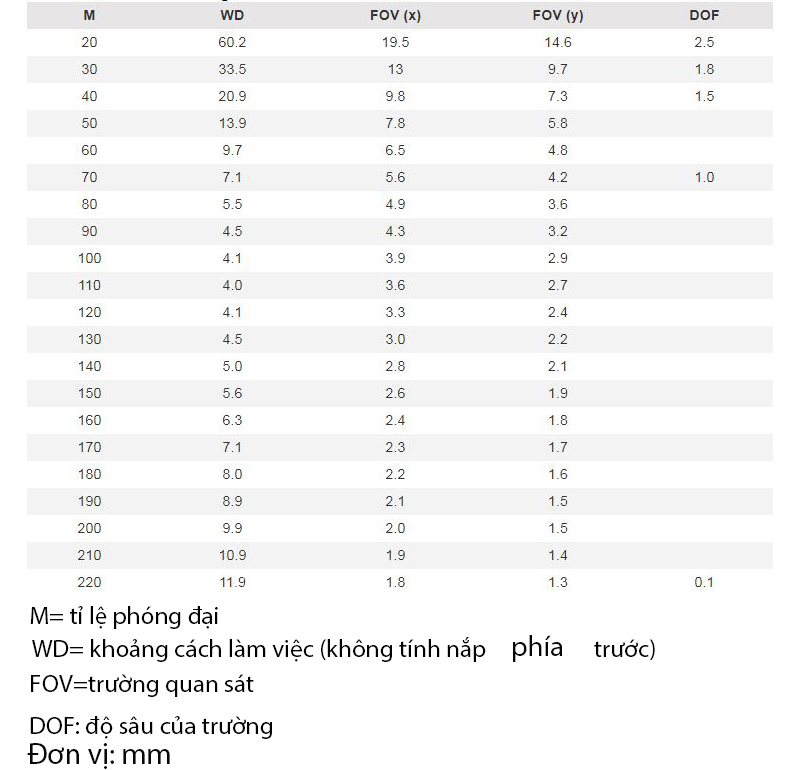
Task: Click the "FOV=trường quan sát" legend line
Action: pos(141,685)
